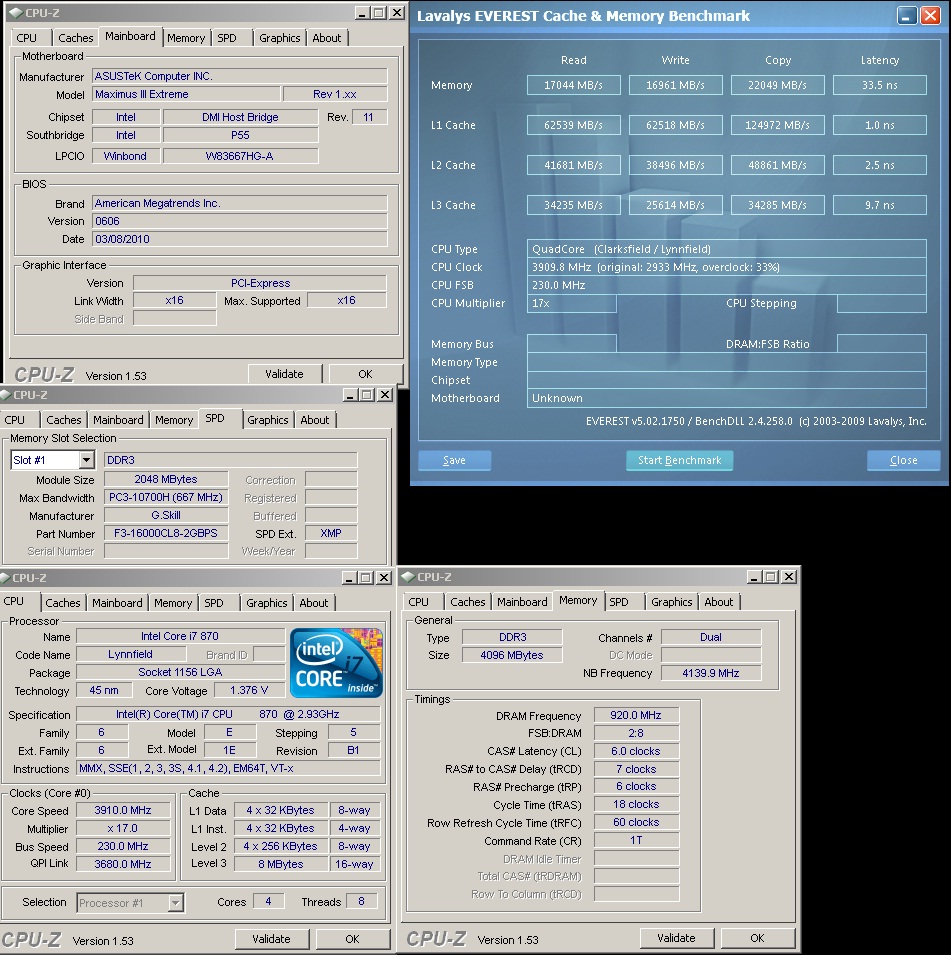Select the Mainboard tab in the Memory Slot Selection window

[118, 420]
